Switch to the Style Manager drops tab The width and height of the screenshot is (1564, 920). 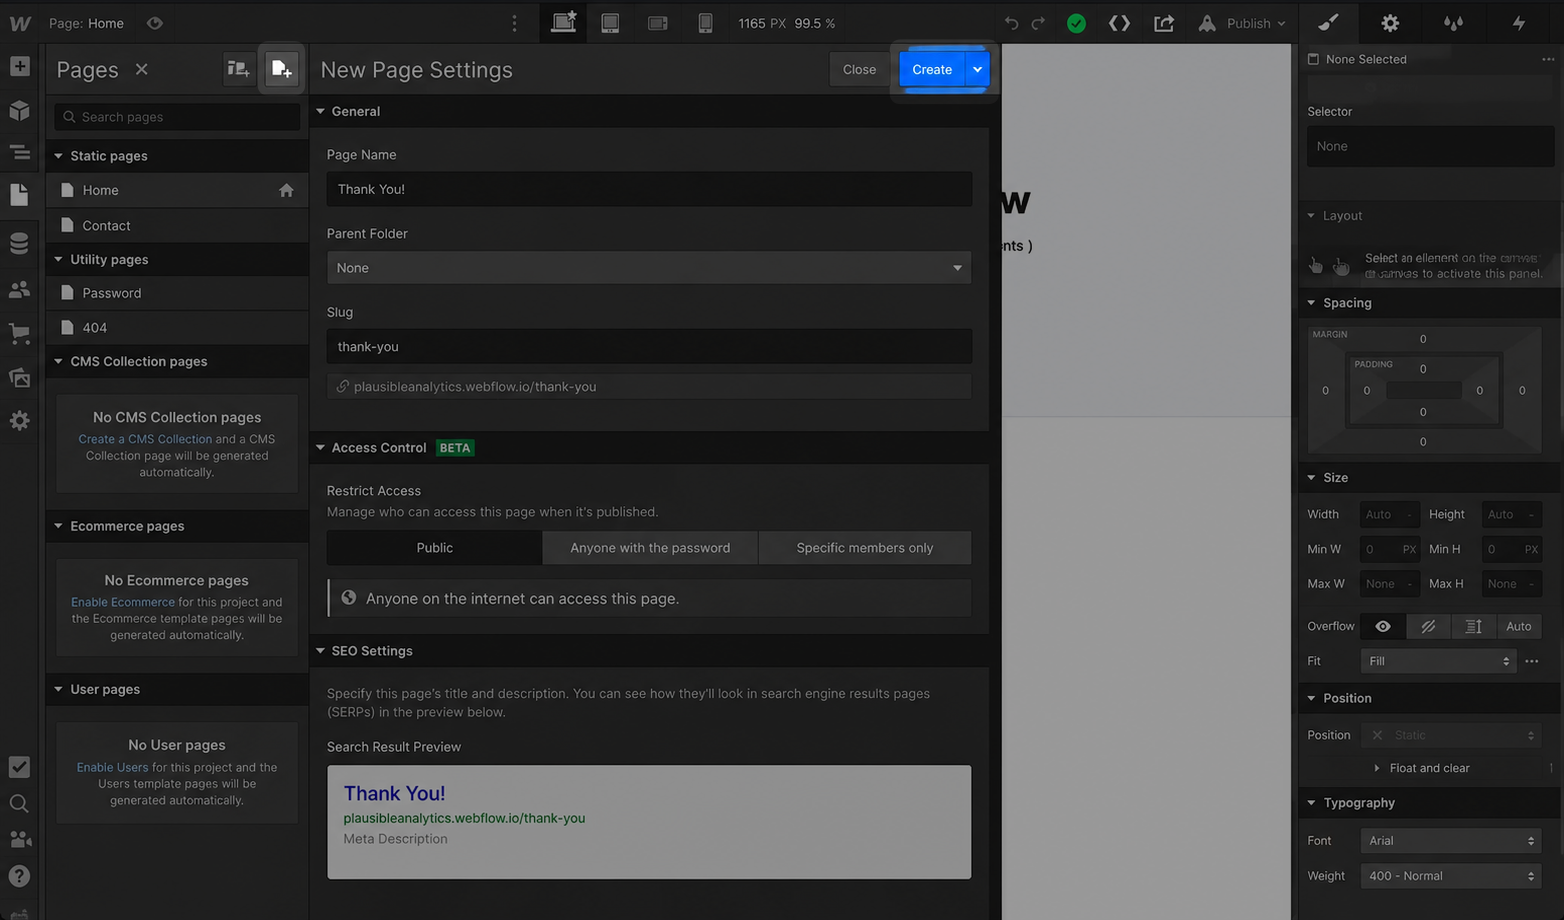[1453, 23]
